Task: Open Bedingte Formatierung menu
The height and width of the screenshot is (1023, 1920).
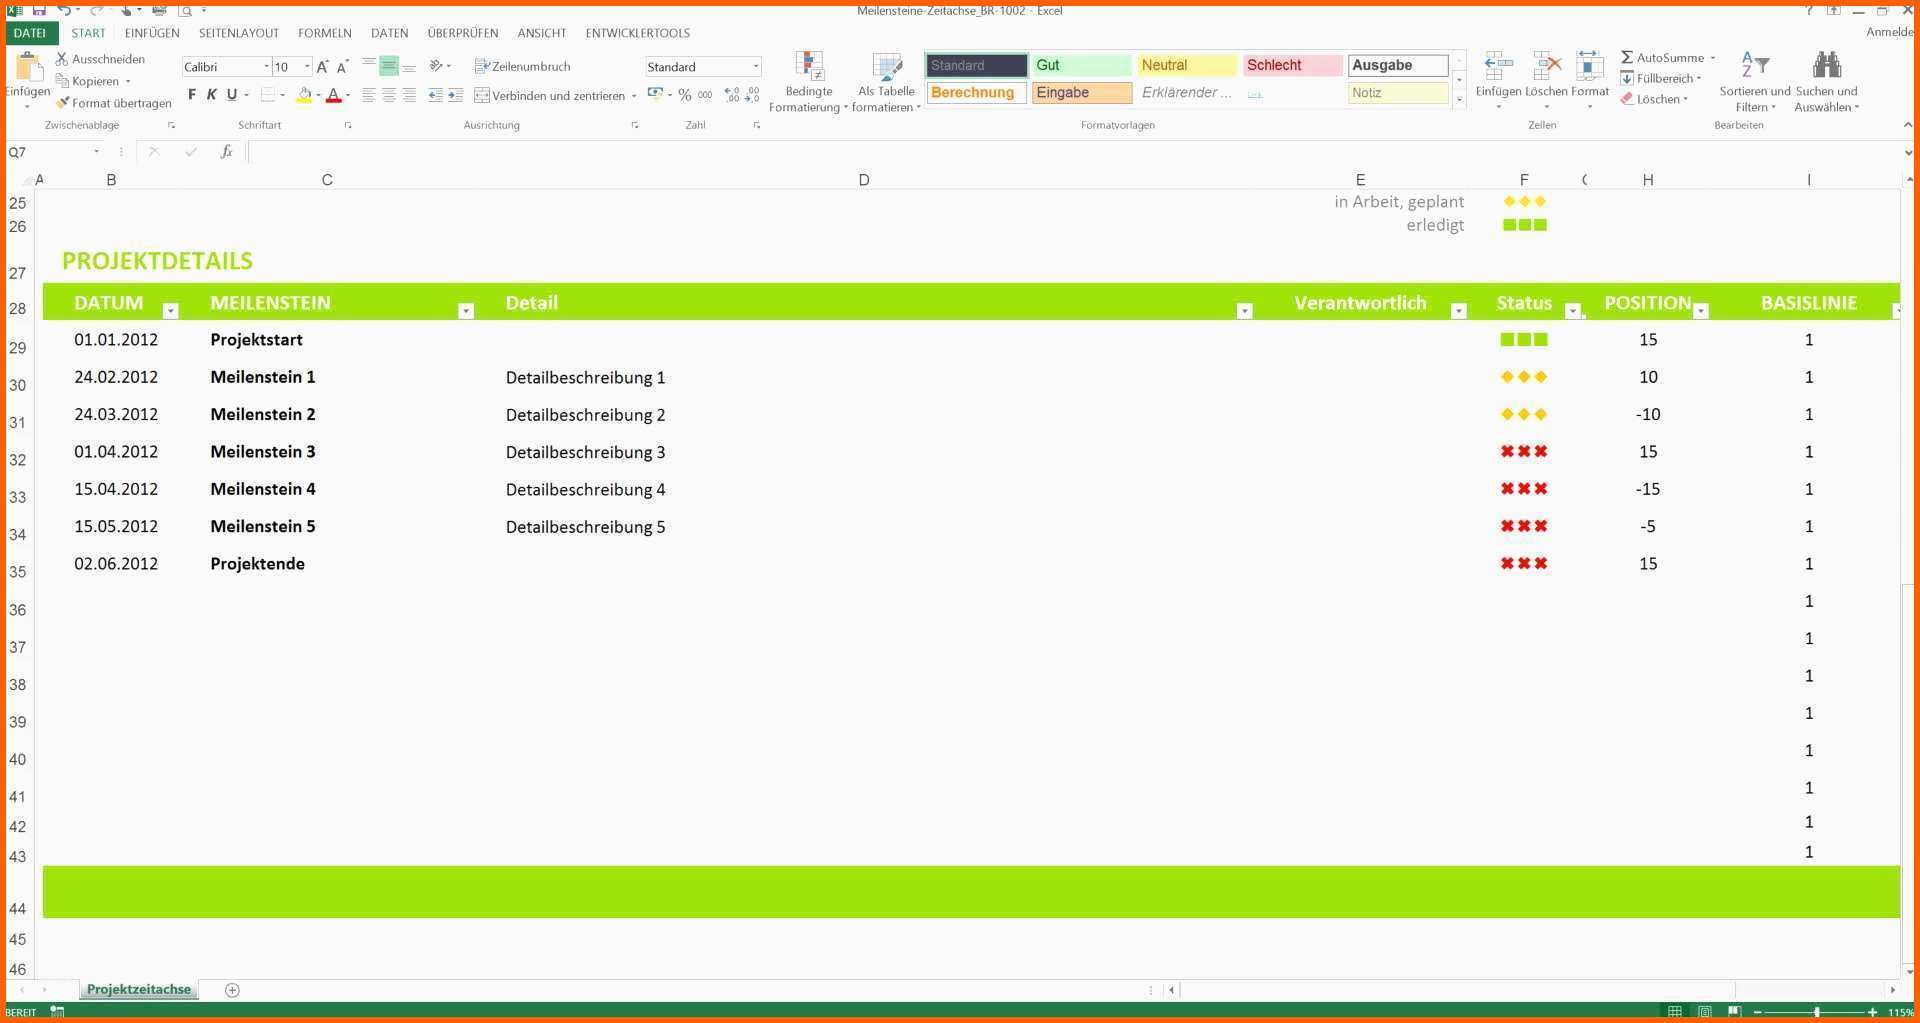Action: pos(809,81)
